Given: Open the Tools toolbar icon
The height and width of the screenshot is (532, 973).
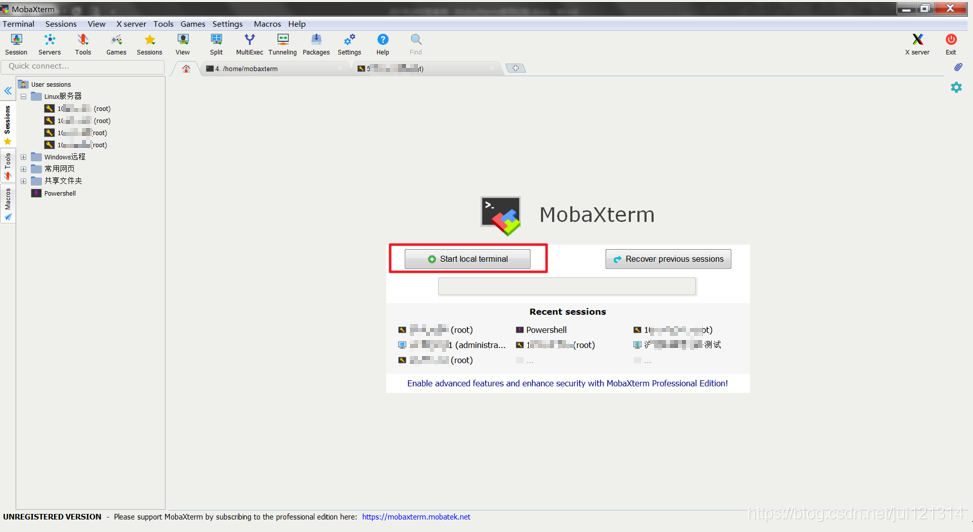Looking at the screenshot, I should [x=83, y=45].
